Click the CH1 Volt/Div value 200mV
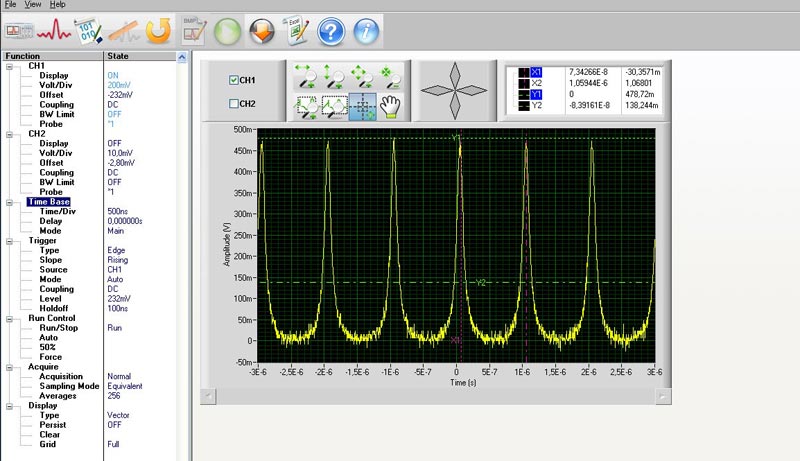 (119, 85)
